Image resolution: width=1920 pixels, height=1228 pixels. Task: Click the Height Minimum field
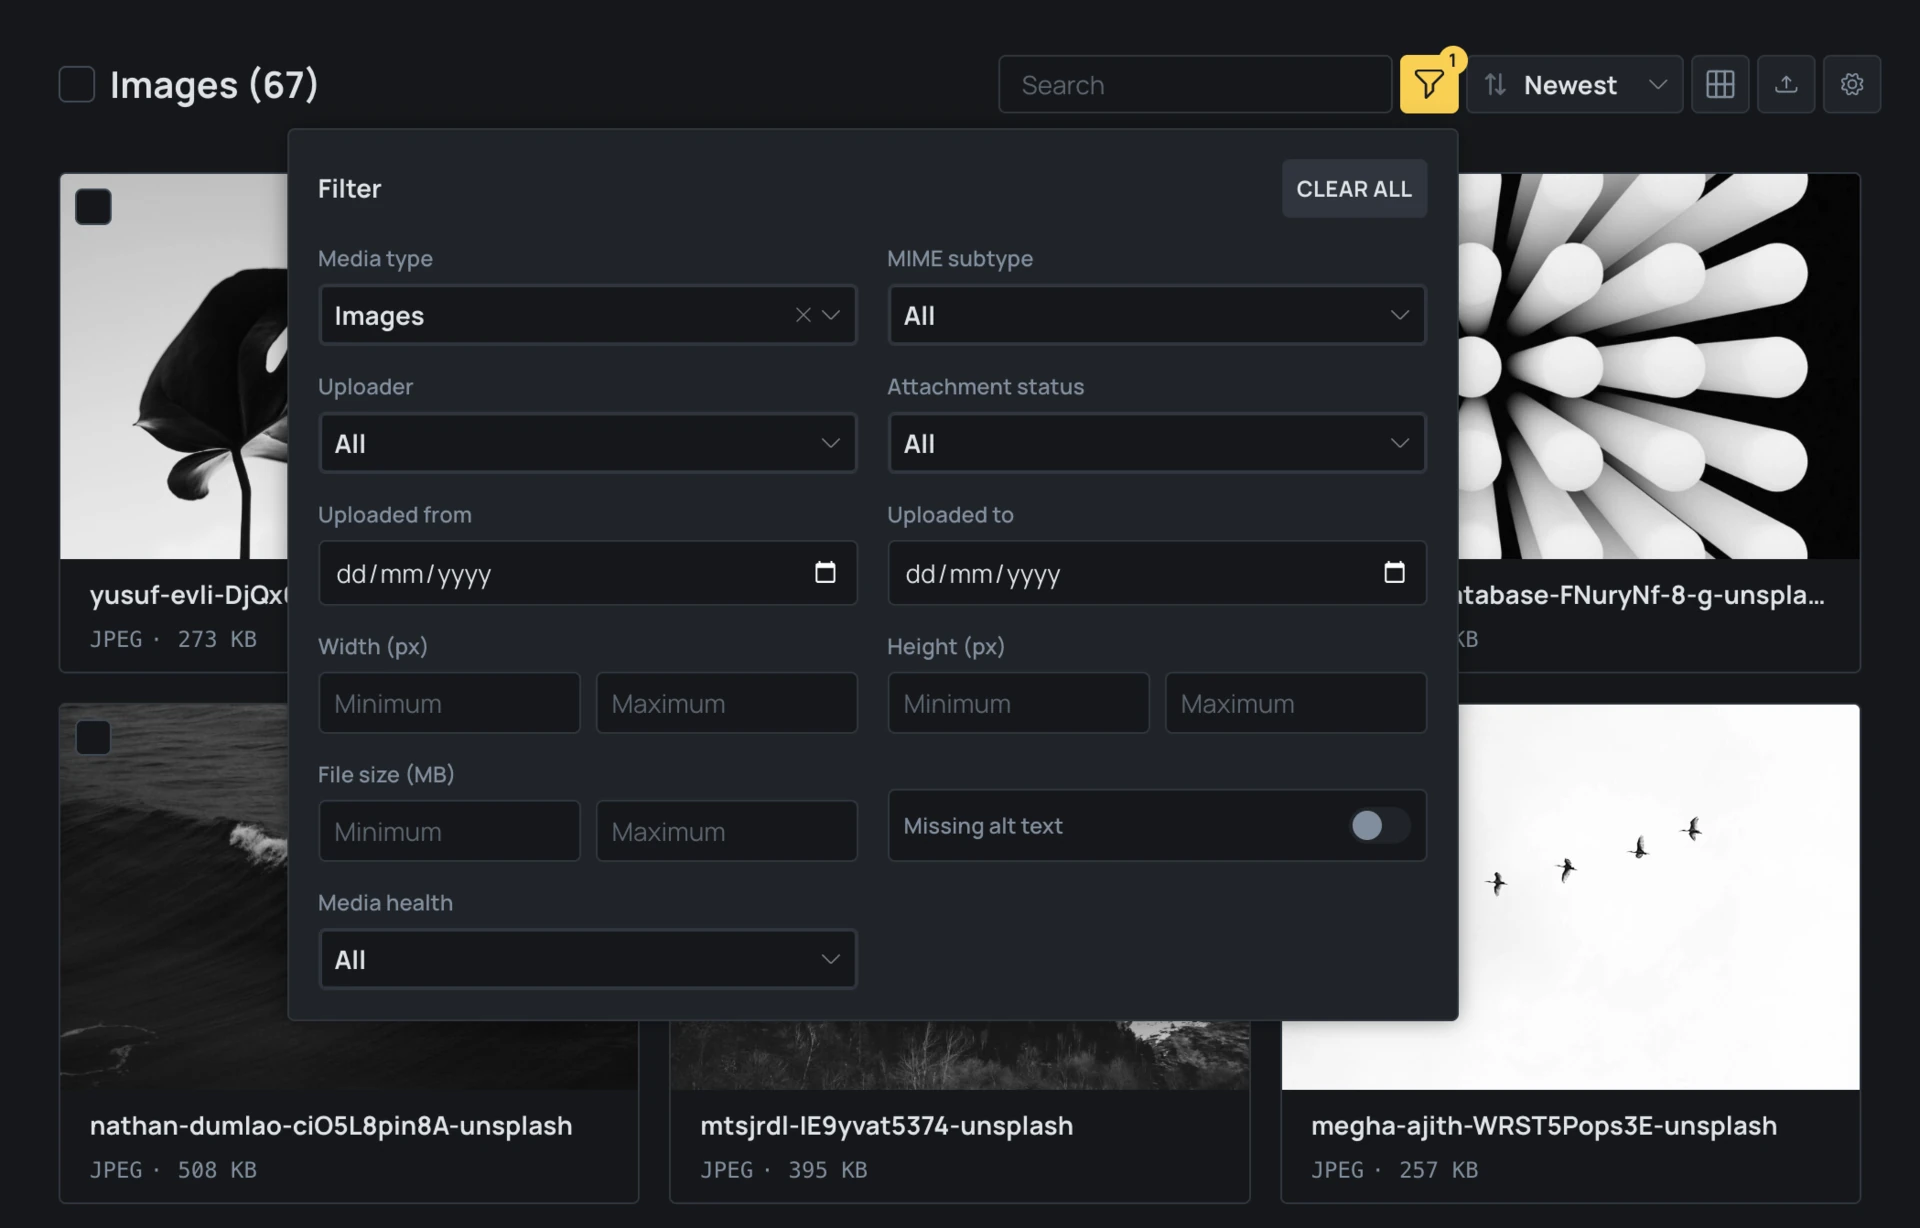[x=1018, y=703]
